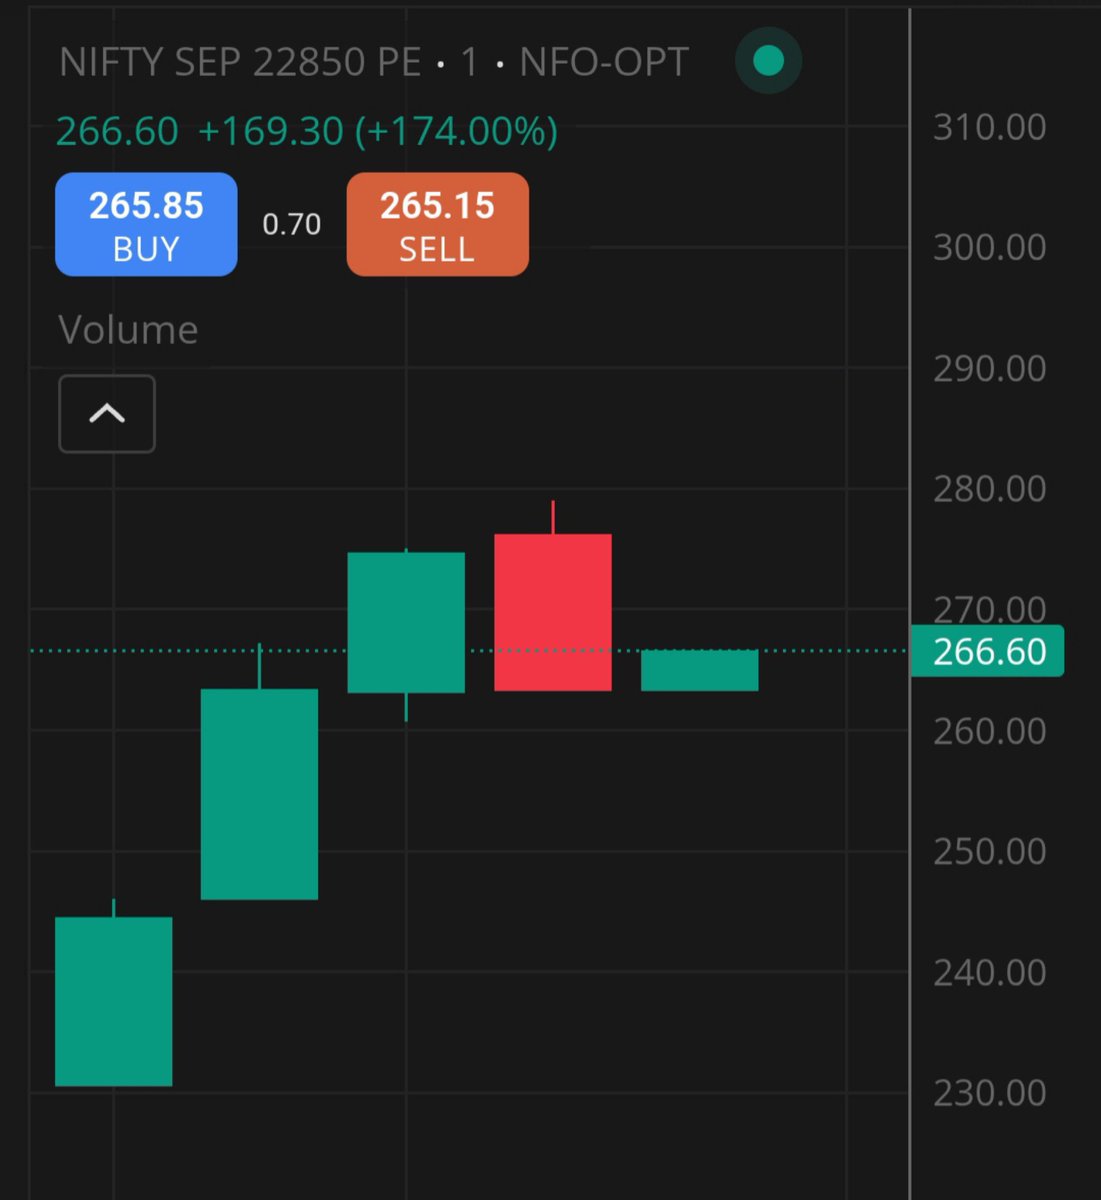Image resolution: width=1101 pixels, height=1200 pixels.
Task: Click the 290.00 price scale label
Action: 989,368
